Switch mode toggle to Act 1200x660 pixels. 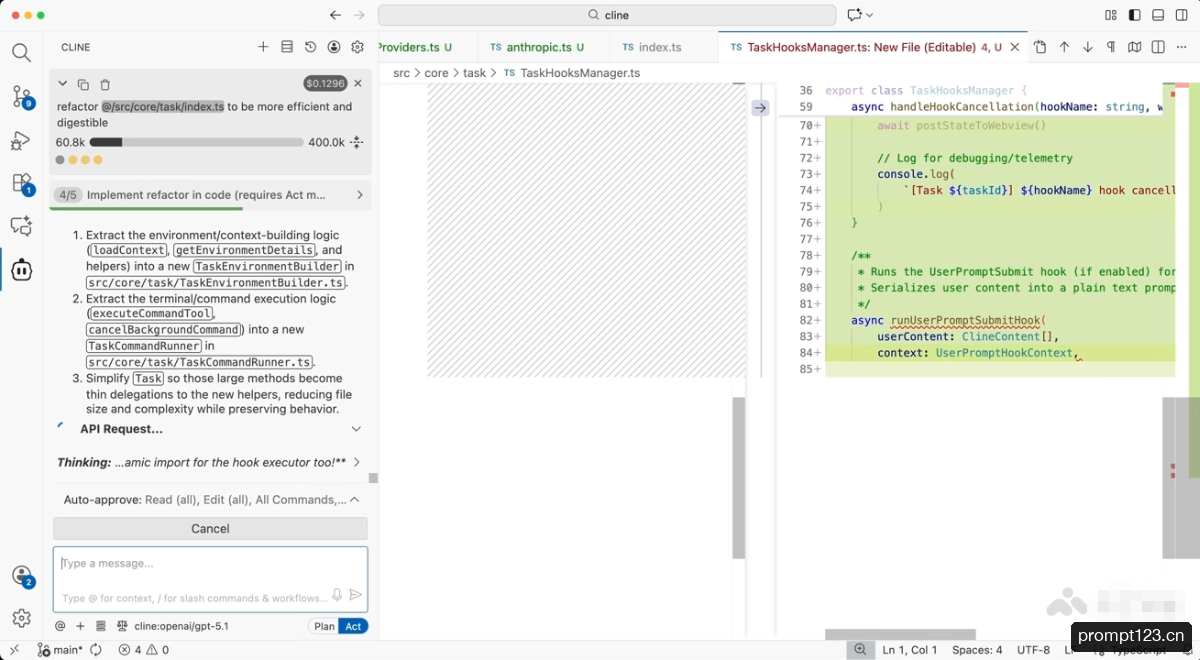(x=353, y=626)
